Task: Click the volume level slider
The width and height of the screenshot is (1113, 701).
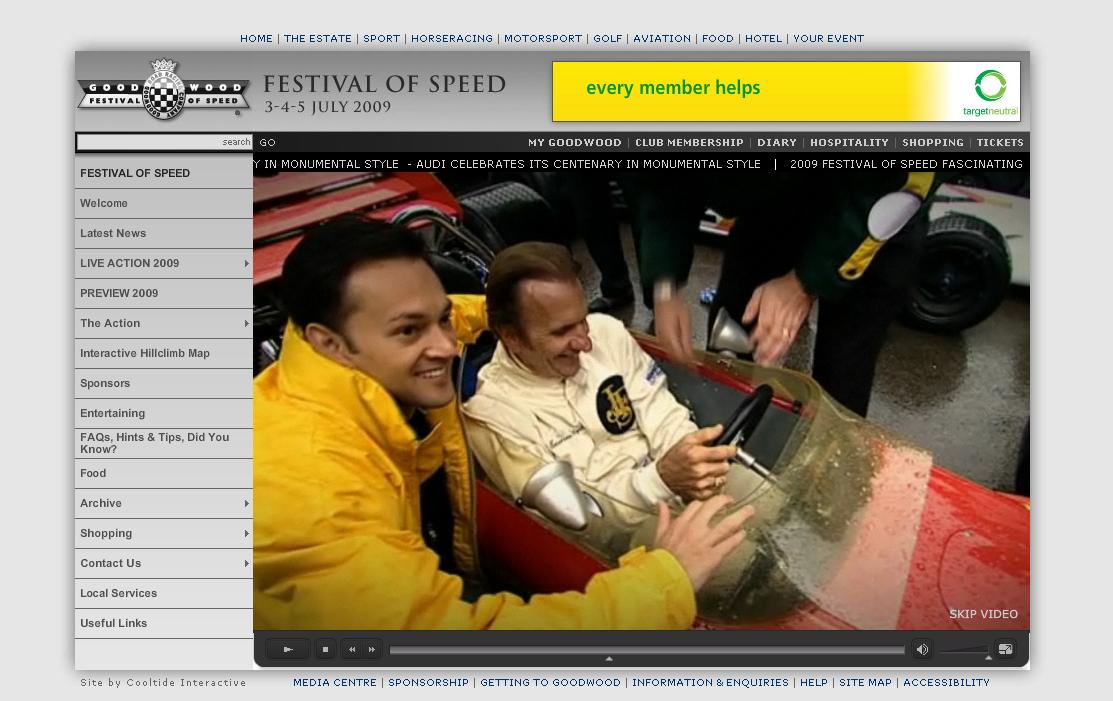Action: [964, 651]
